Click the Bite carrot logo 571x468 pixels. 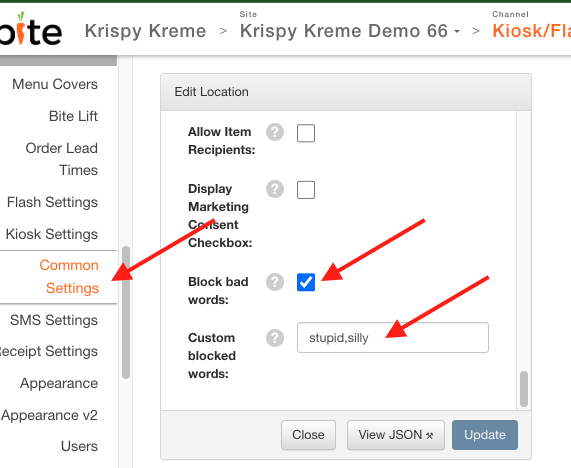tap(30, 29)
